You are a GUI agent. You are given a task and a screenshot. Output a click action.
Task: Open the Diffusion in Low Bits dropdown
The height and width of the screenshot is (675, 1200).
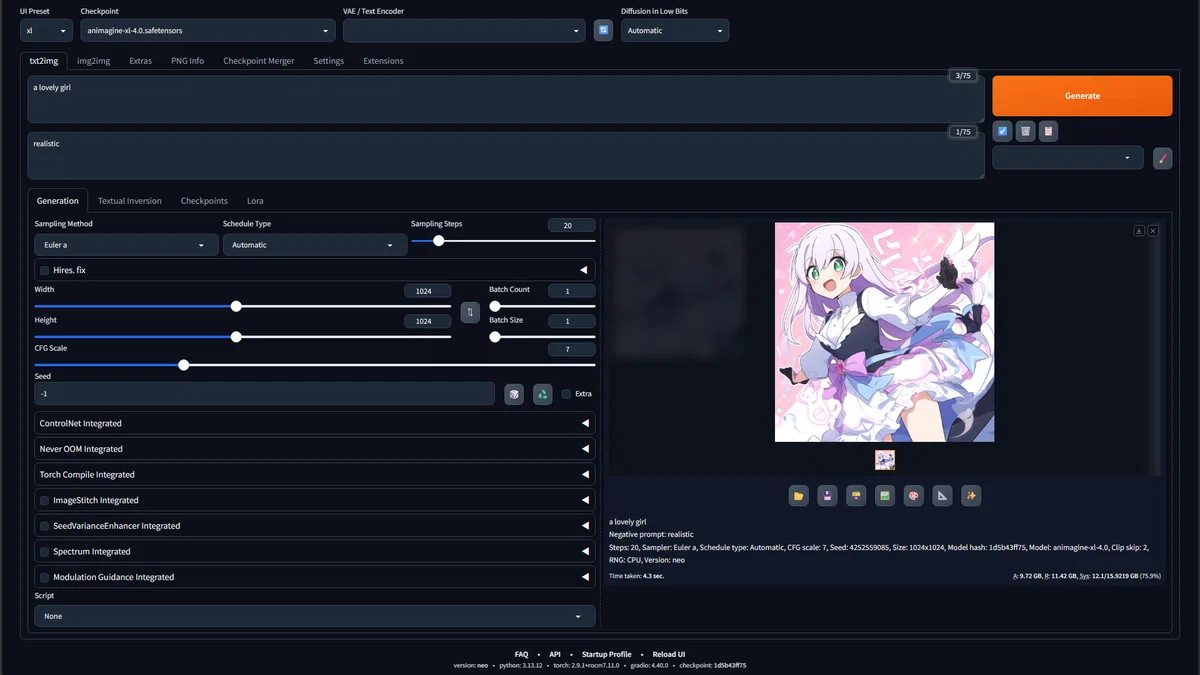point(675,31)
